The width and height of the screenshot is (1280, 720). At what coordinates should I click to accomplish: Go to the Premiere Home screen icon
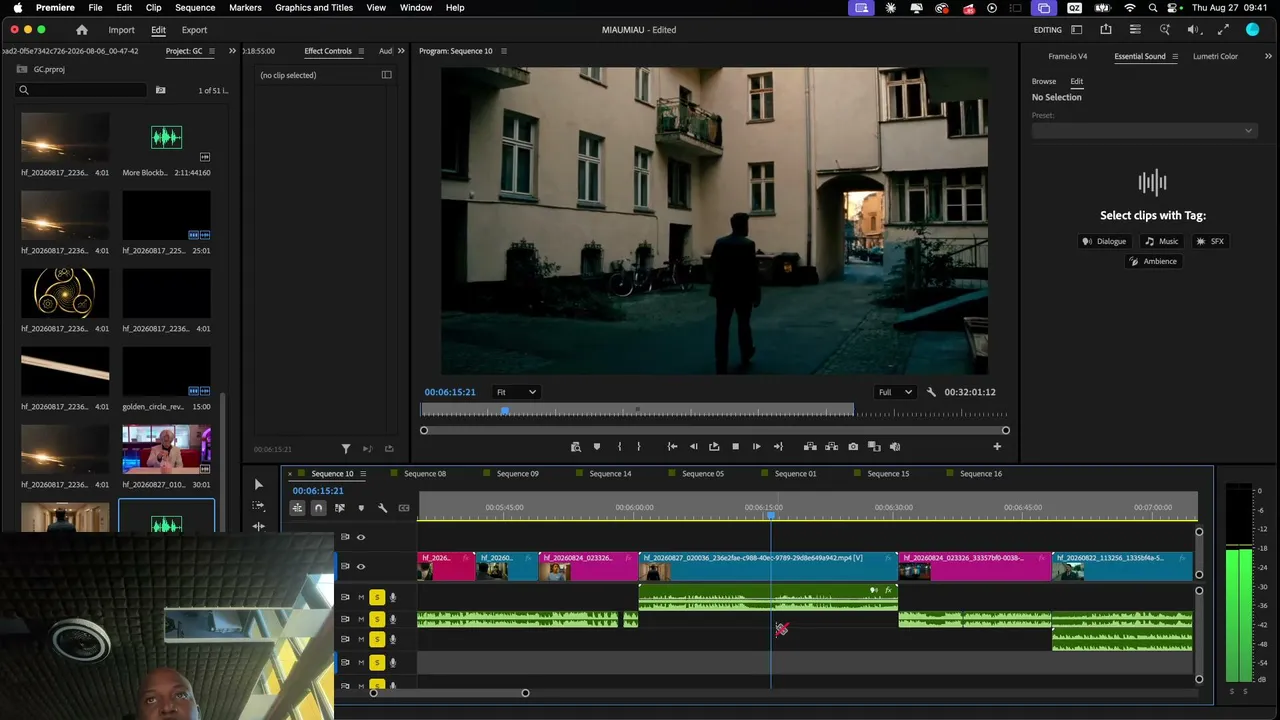pyautogui.click(x=82, y=30)
